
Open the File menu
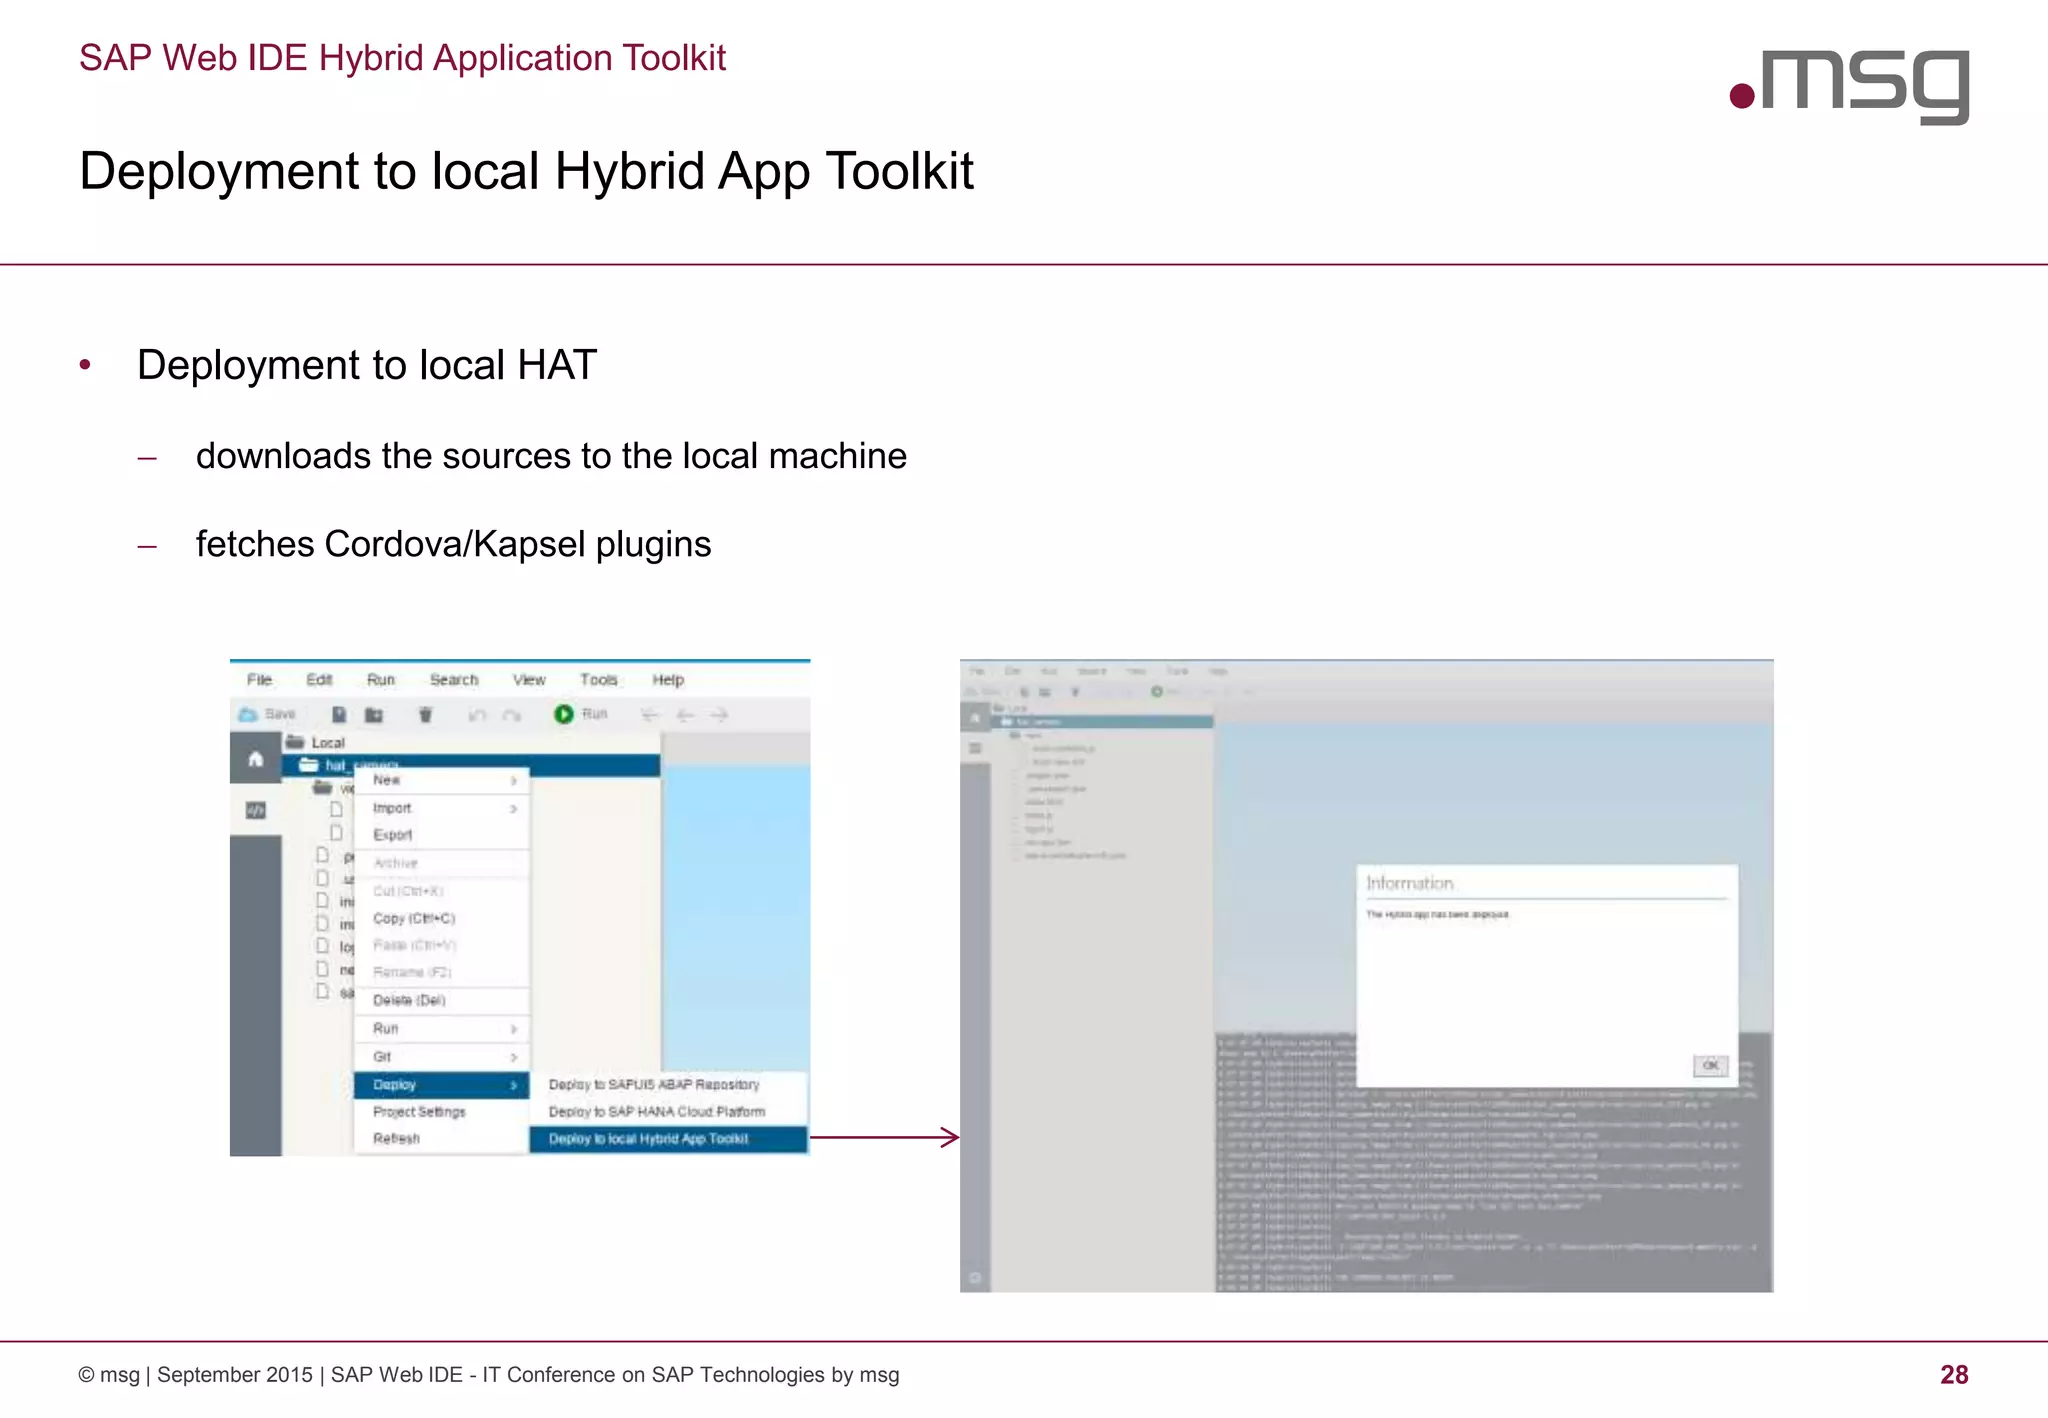point(259,680)
